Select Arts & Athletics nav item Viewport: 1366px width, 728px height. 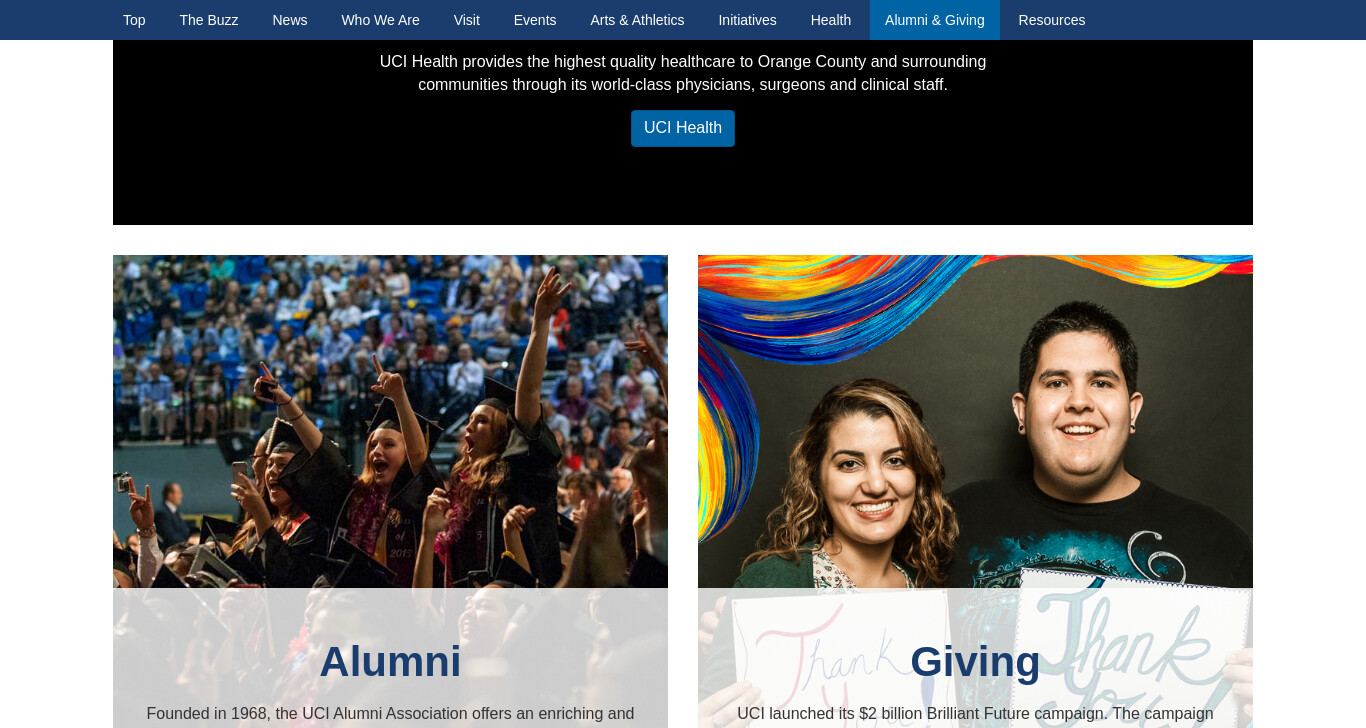pos(637,20)
